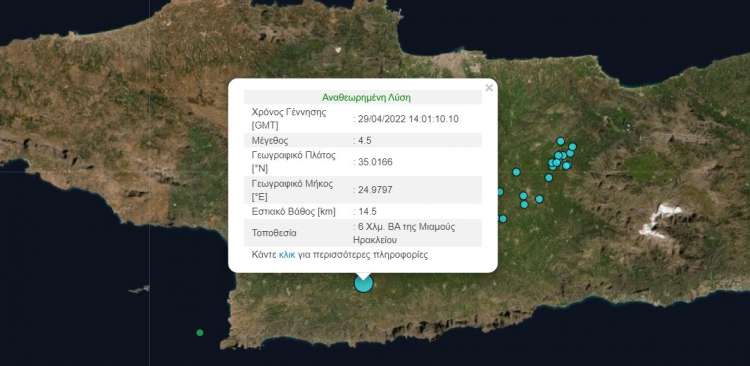Select the isolated cyan marker west of the cluster
750x366 pixels.
click(516, 172)
